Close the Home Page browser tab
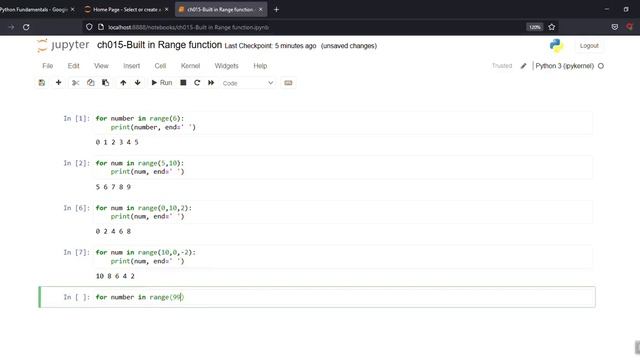 pyautogui.click(x=167, y=9)
